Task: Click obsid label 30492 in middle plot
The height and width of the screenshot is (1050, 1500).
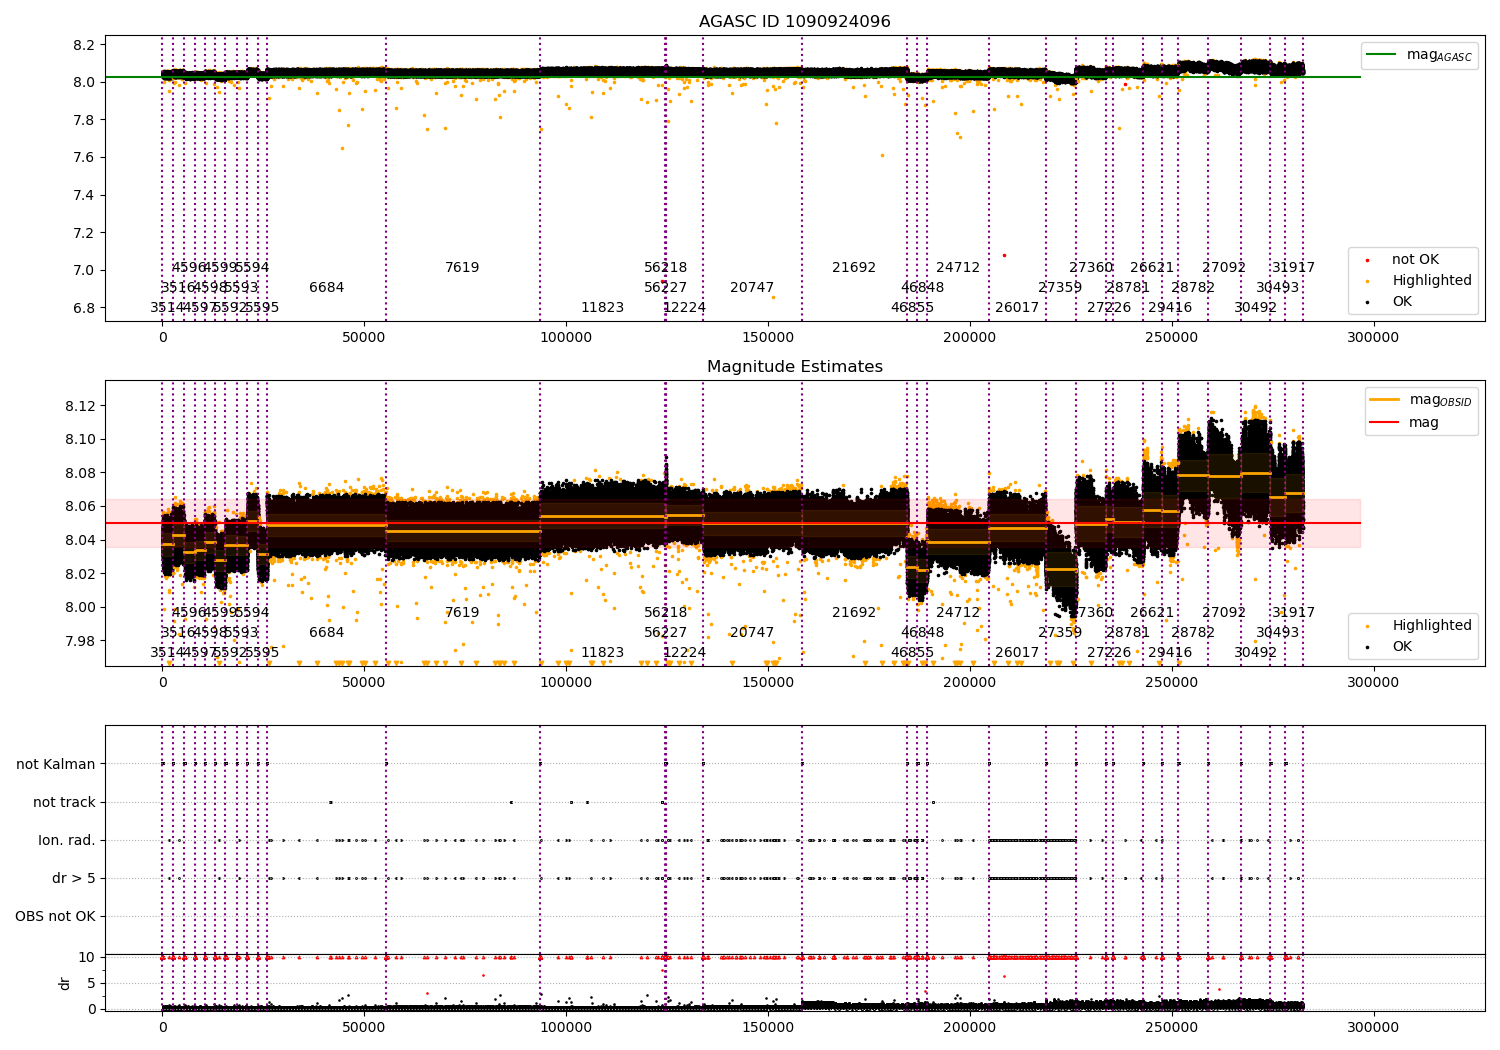Action: click(x=1255, y=653)
